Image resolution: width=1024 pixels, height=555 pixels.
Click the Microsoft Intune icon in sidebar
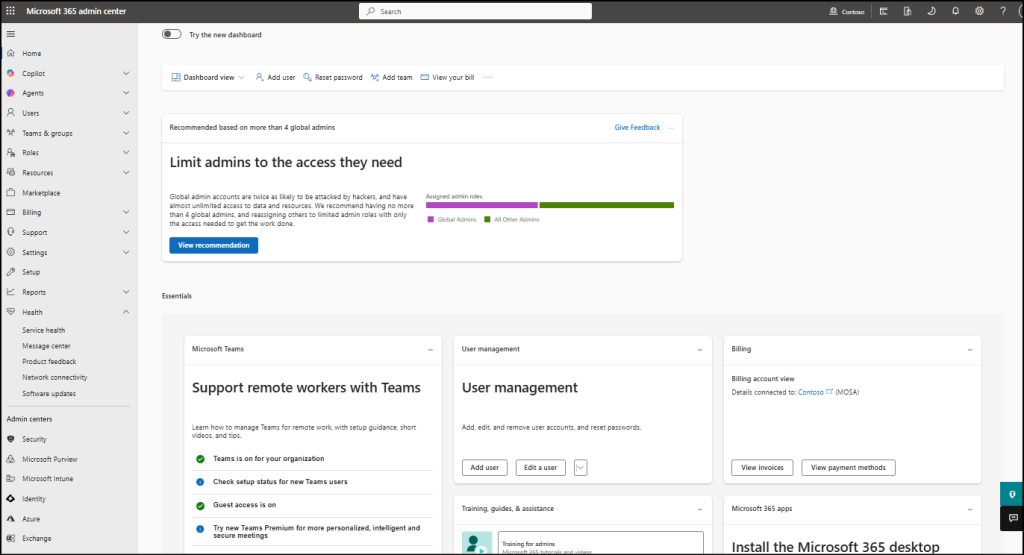(10, 479)
